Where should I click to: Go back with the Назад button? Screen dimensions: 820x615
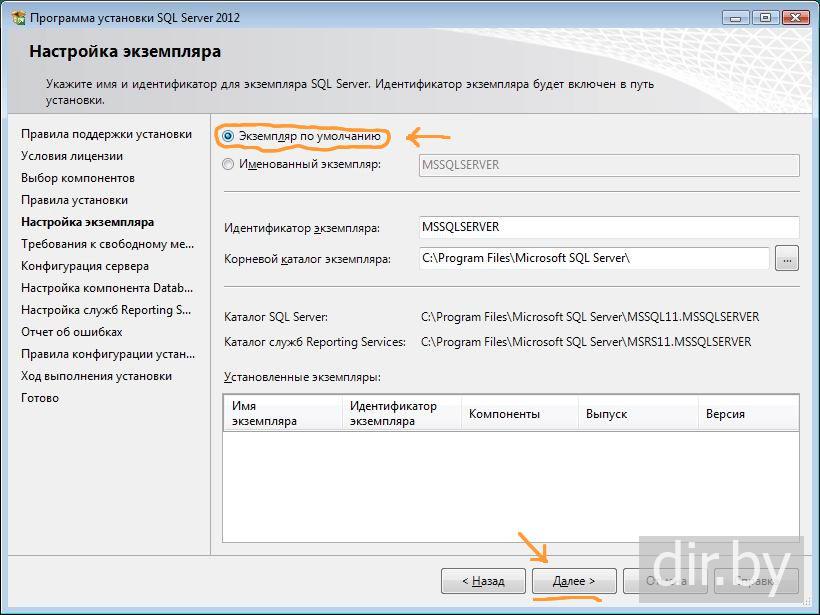point(483,581)
